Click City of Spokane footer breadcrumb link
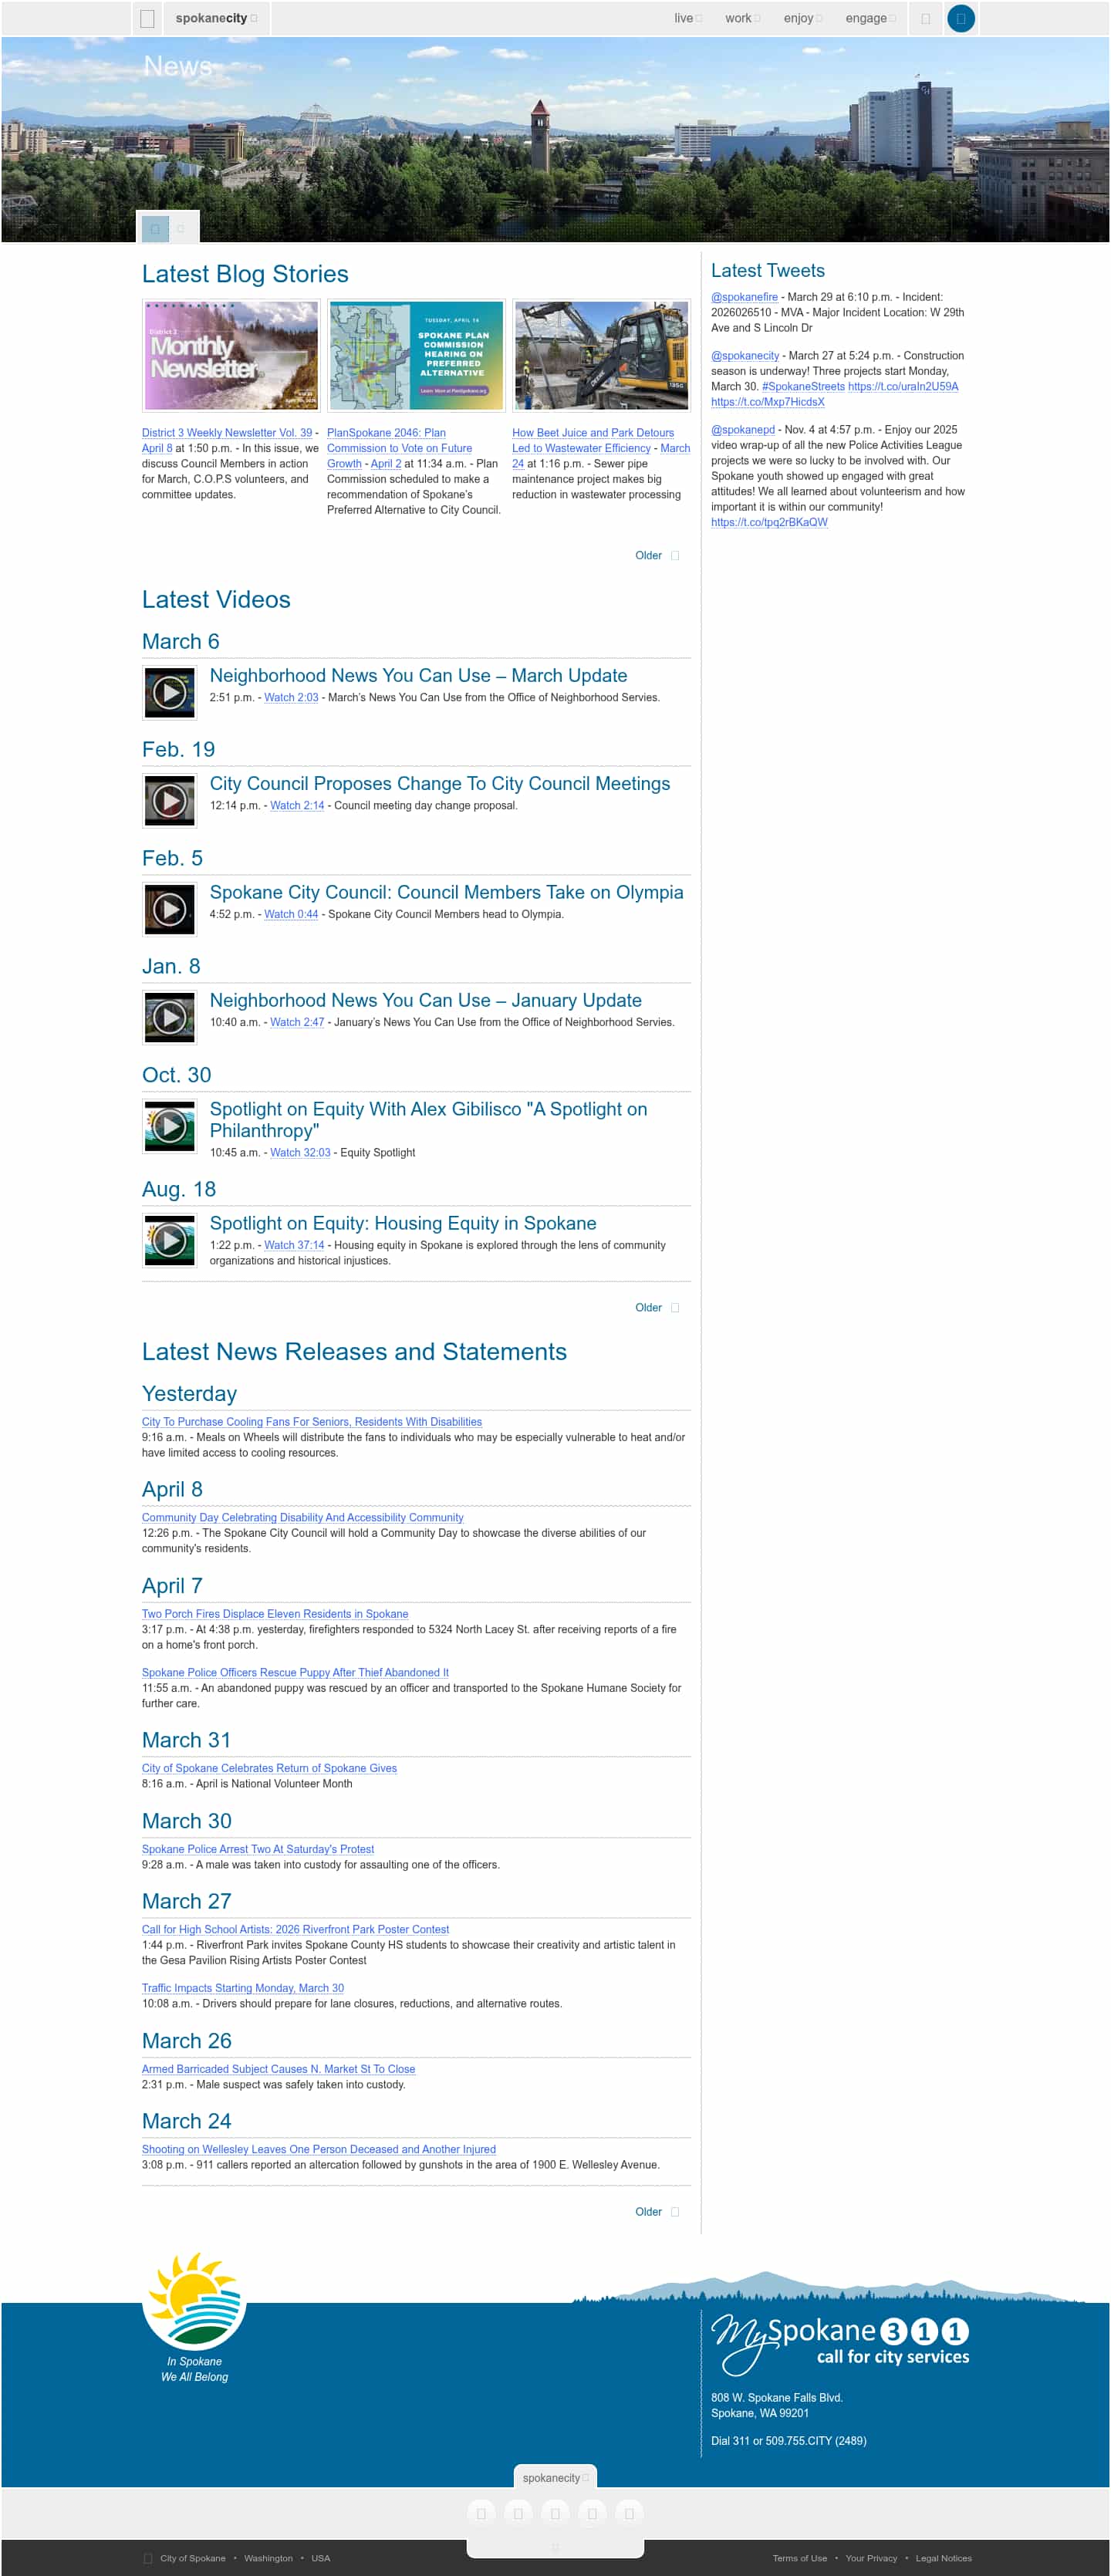Viewport: 1111px width, 2576px height. click(192, 2558)
